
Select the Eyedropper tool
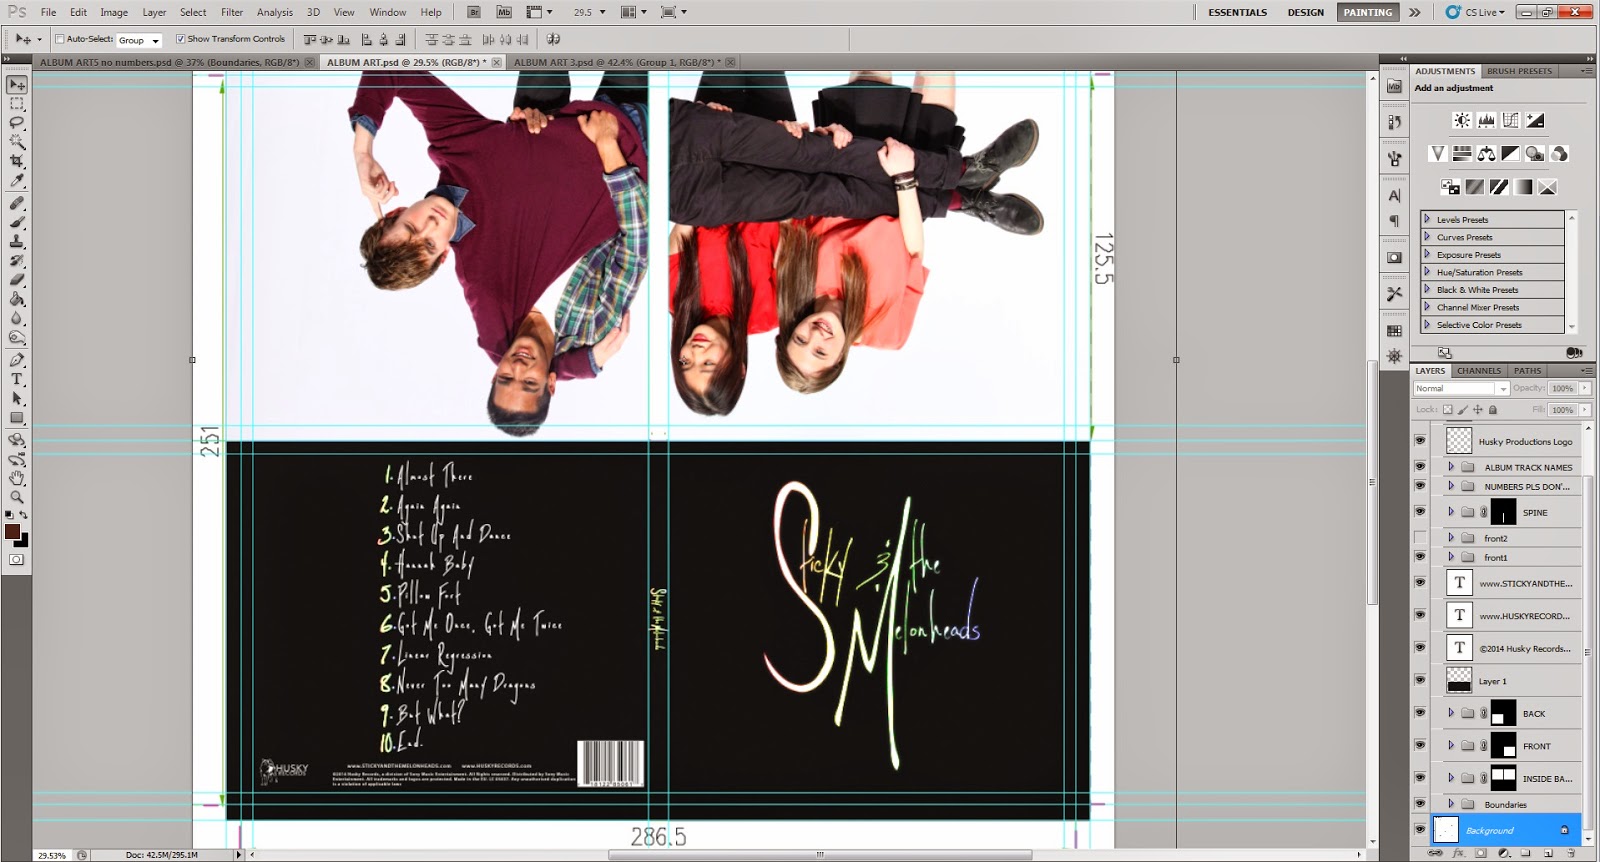point(17,181)
